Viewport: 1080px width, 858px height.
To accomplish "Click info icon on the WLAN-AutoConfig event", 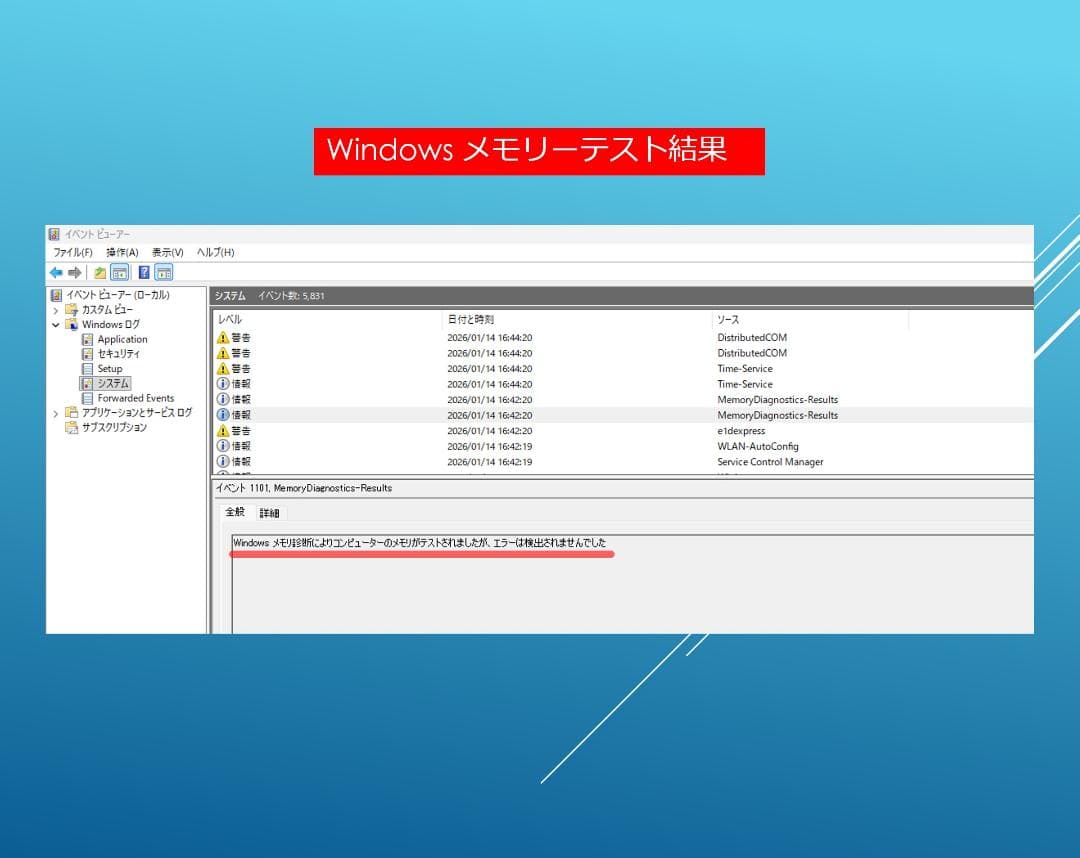I will click(223, 446).
